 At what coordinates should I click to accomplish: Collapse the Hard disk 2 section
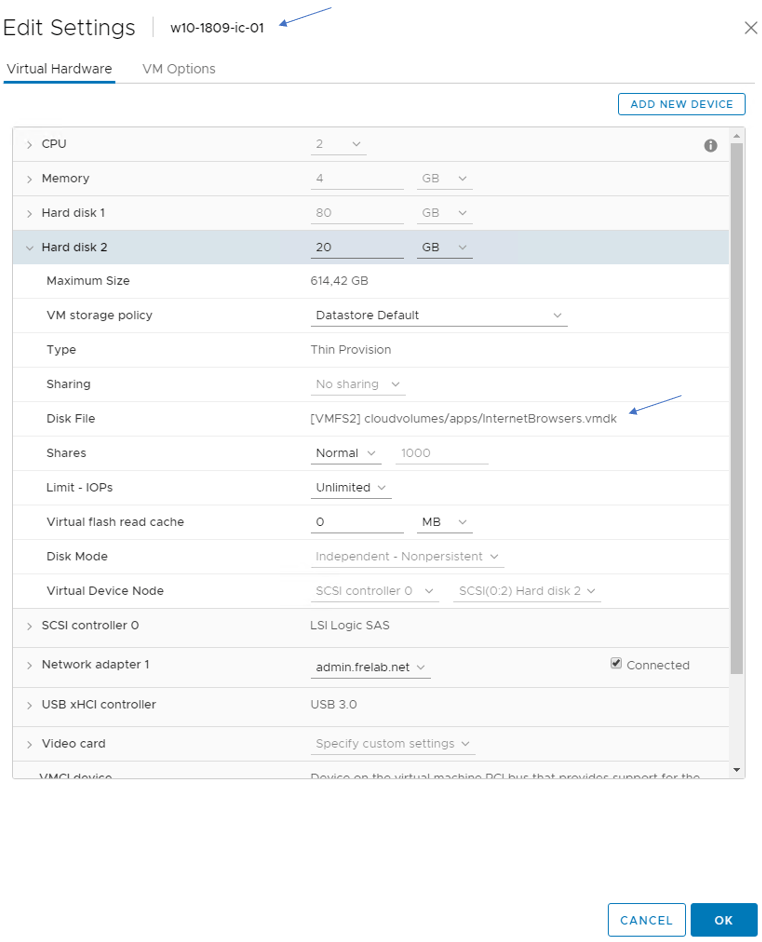[29, 248]
